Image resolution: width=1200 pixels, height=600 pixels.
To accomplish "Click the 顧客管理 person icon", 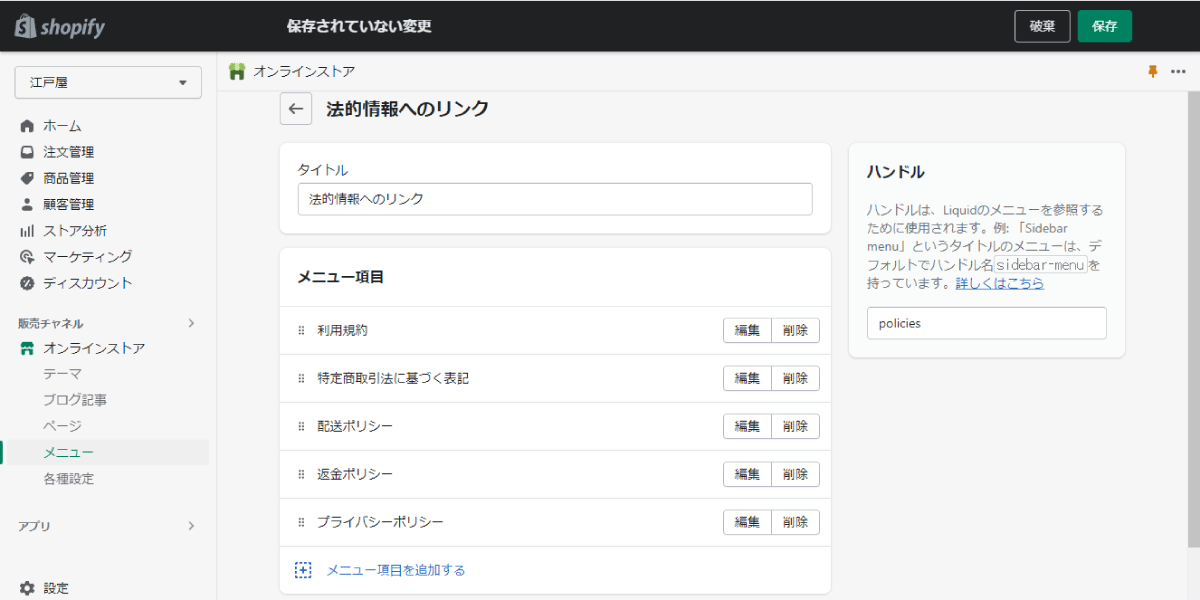I will [27, 204].
